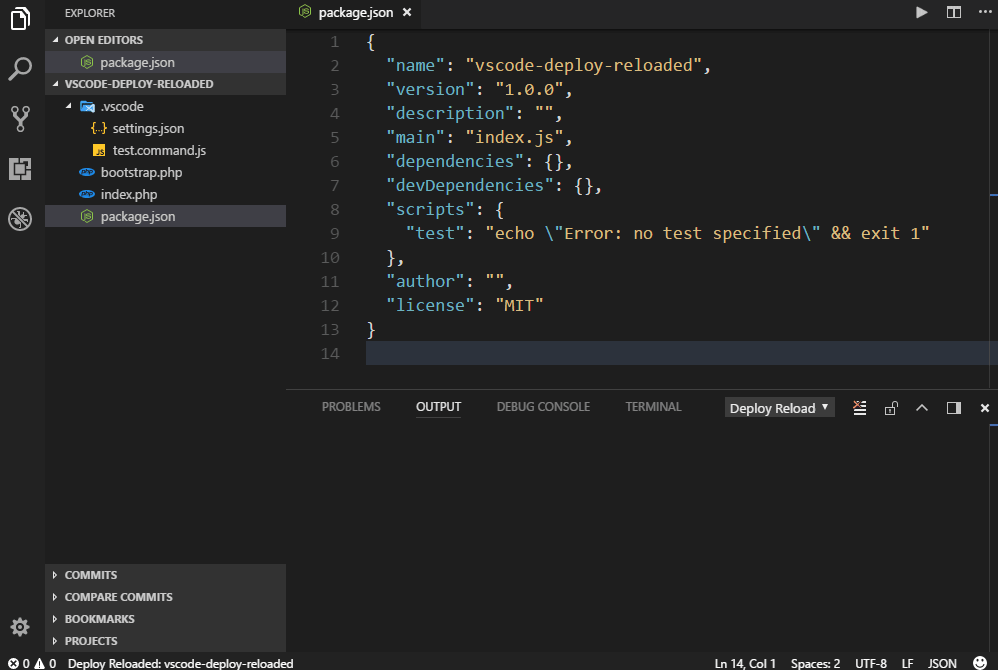Screen dimensions: 998x670
Task: Close the bottom panel
Action: point(985,408)
